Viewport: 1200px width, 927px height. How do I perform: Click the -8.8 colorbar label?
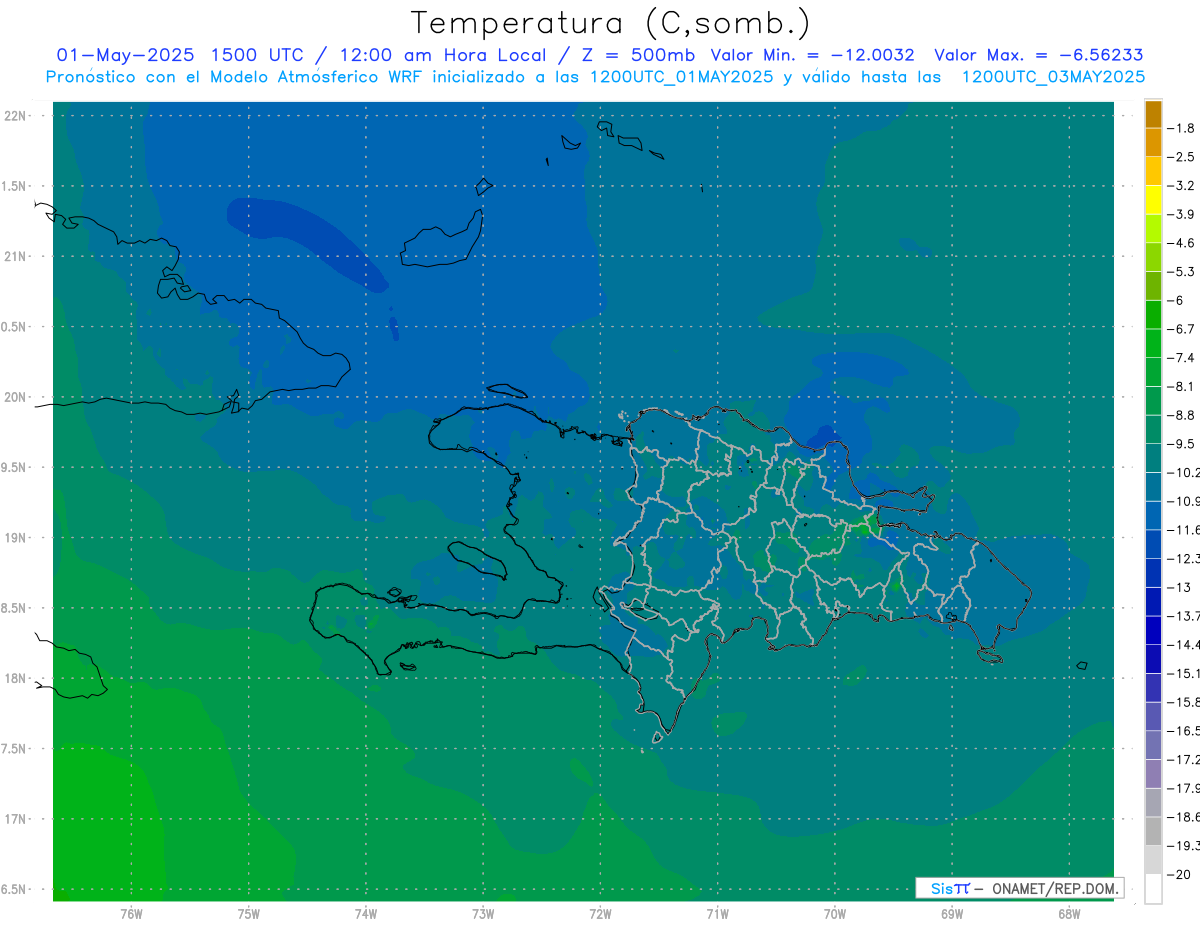pyautogui.click(x=1182, y=415)
